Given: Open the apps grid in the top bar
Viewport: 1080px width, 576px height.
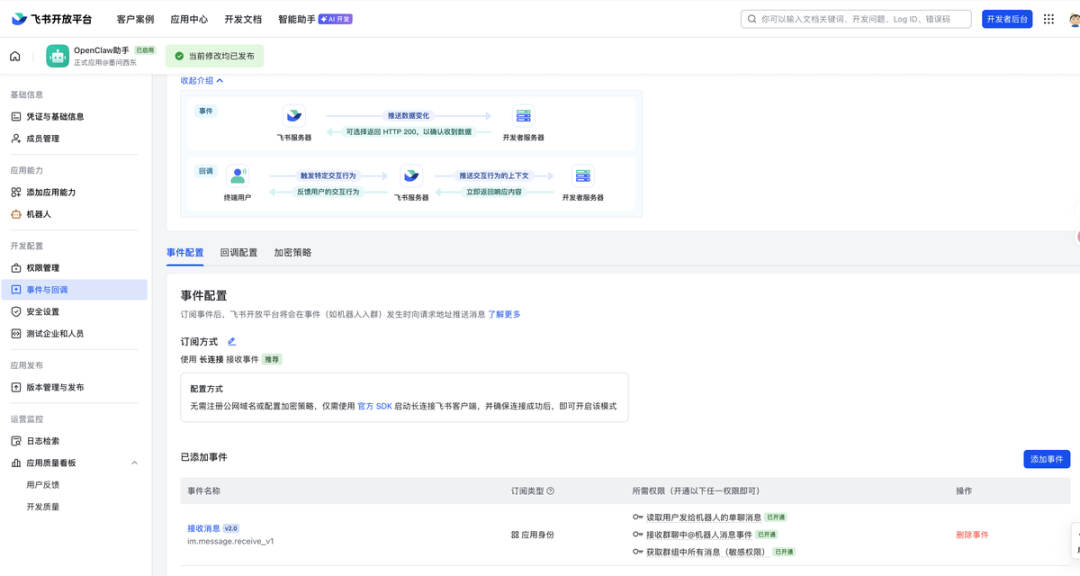Looking at the screenshot, I should pos(1047,18).
